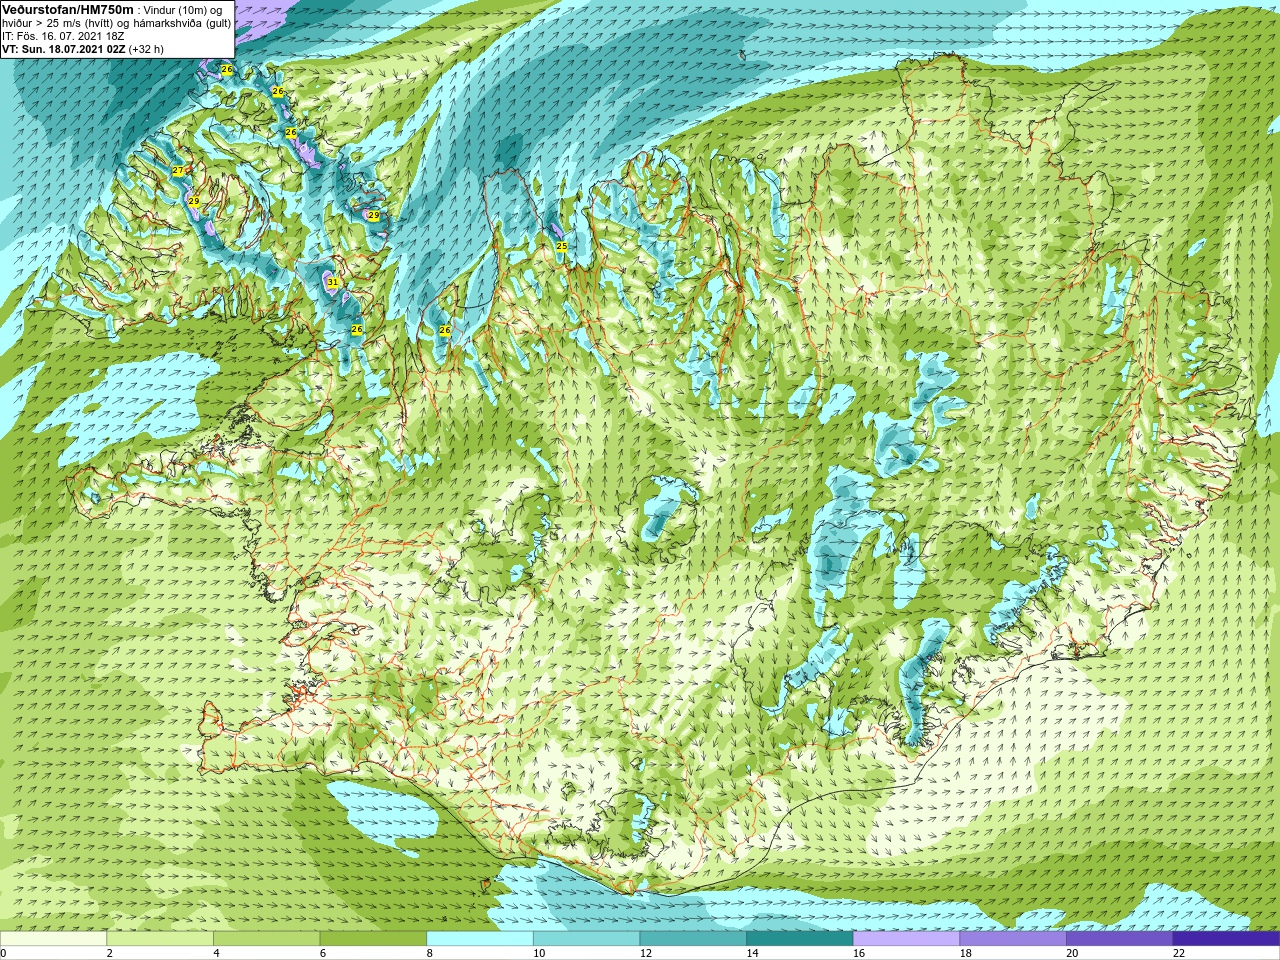This screenshot has height=960, width=1280.
Task: Pick the darkest legend swatch above 22 m/s
Action: (1226, 939)
